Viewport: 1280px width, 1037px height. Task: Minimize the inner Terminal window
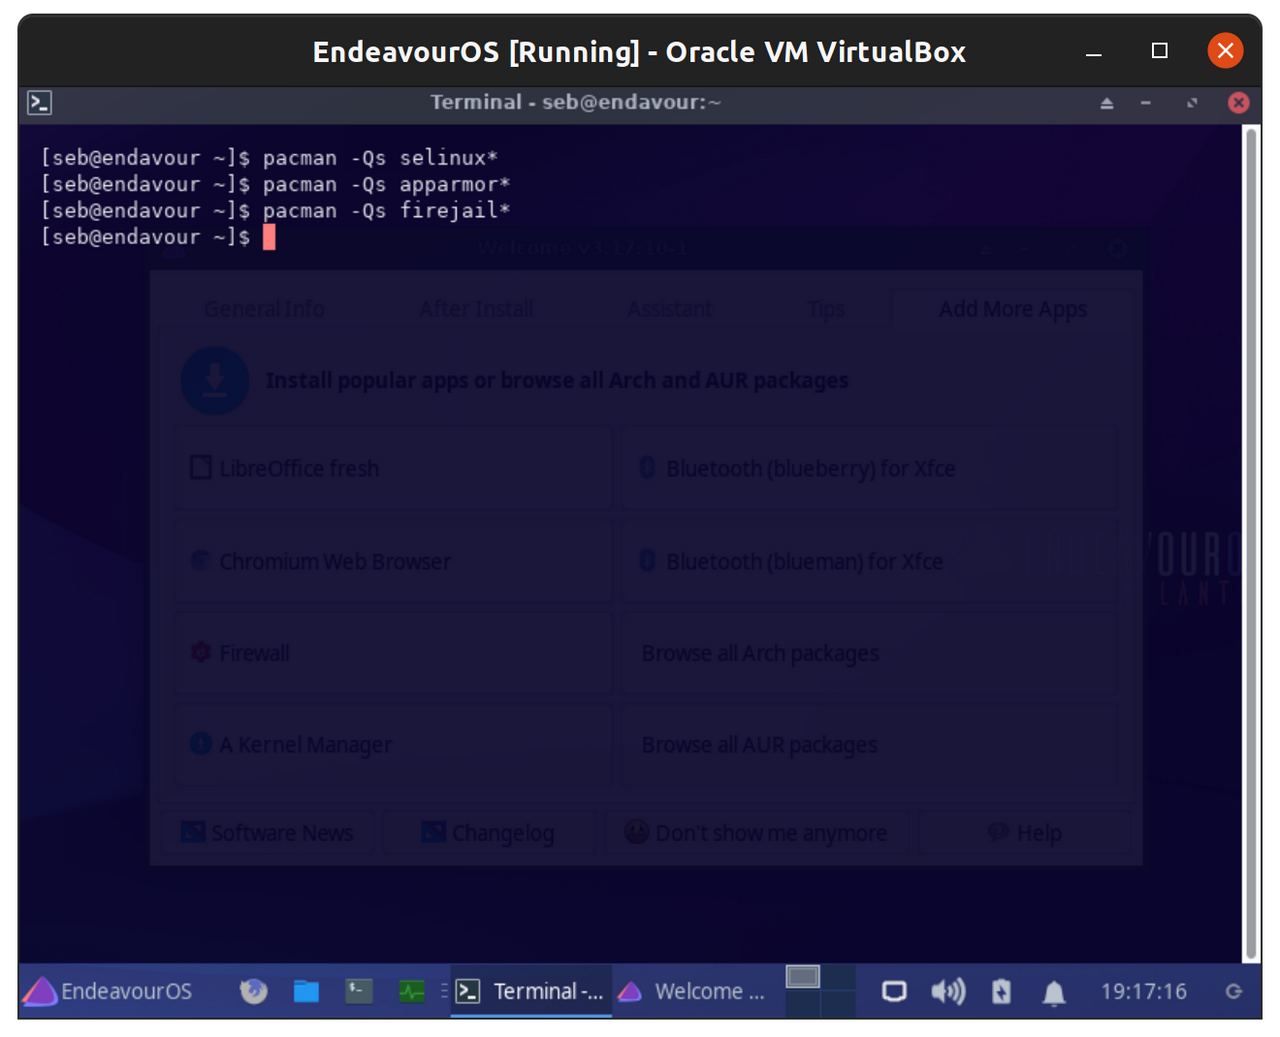(x=1146, y=103)
